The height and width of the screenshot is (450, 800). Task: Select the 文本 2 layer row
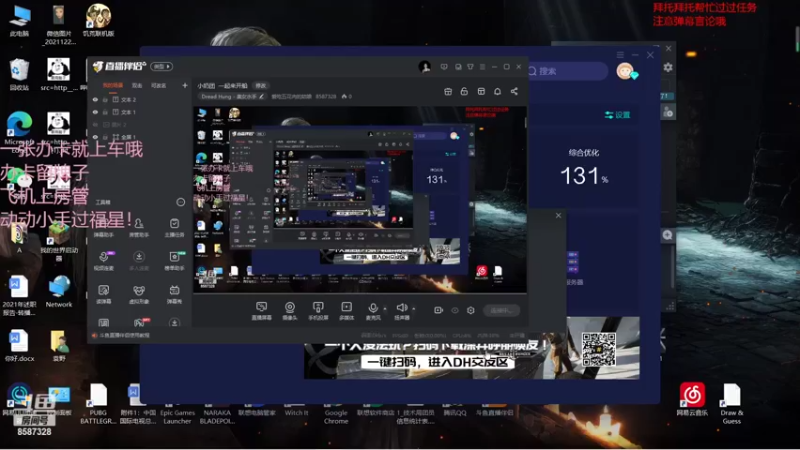coord(141,99)
